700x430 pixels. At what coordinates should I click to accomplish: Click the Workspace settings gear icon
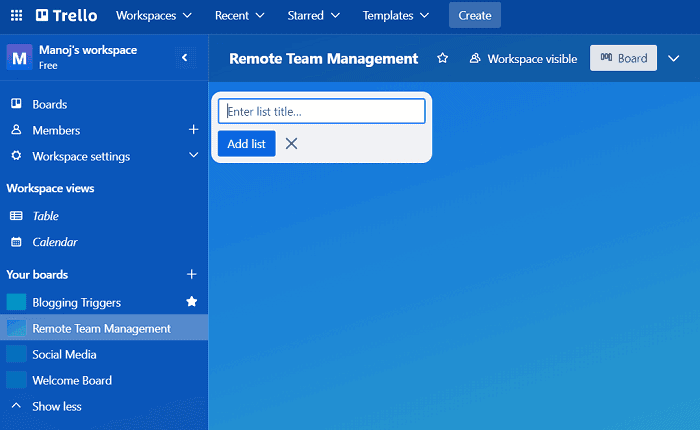(16, 155)
